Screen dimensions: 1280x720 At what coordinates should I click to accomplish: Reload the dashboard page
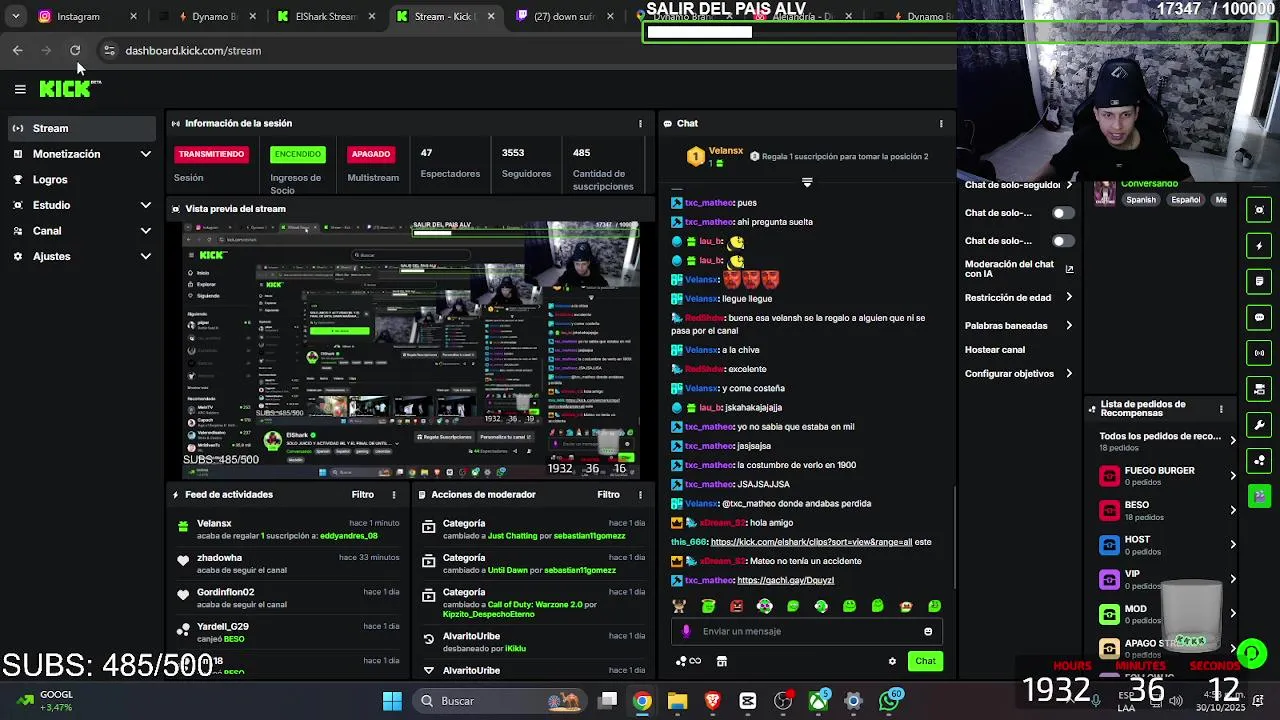75,50
